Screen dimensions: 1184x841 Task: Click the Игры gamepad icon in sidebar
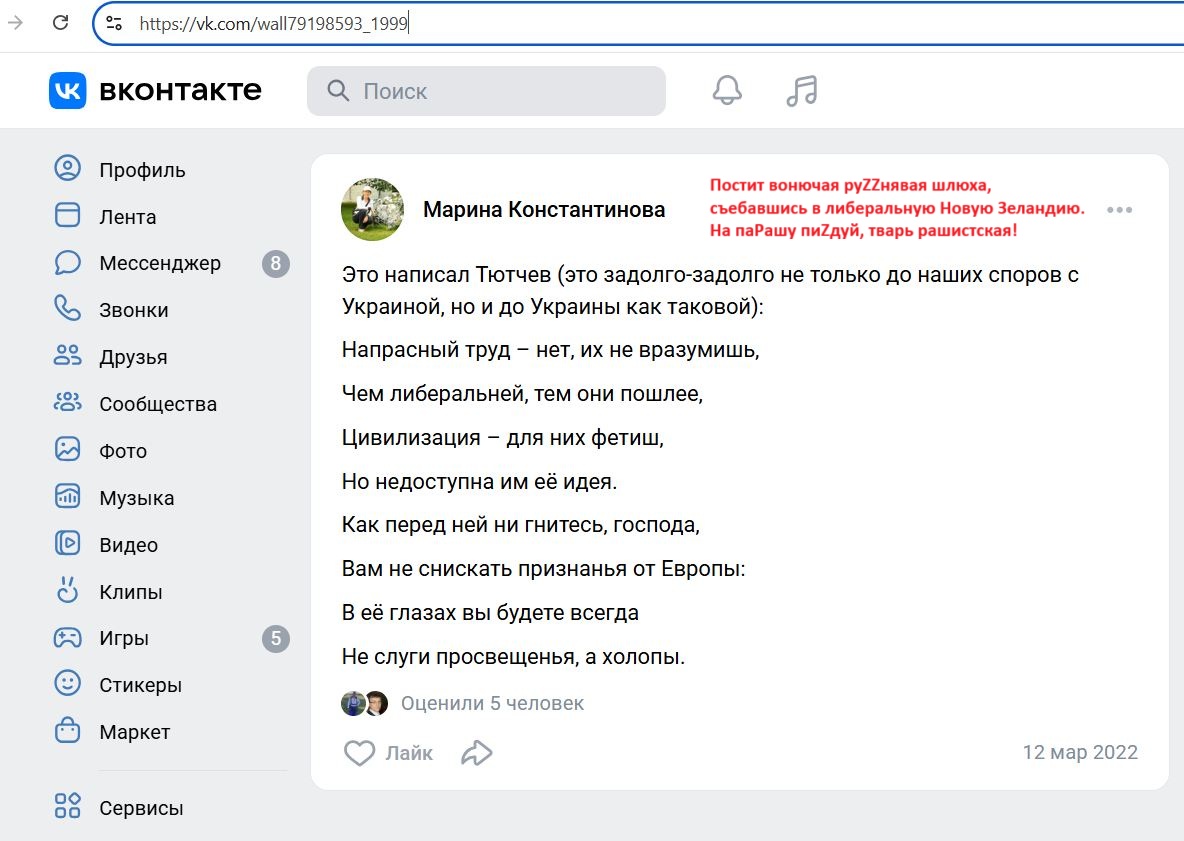pyautogui.click(x=67, y=638)
